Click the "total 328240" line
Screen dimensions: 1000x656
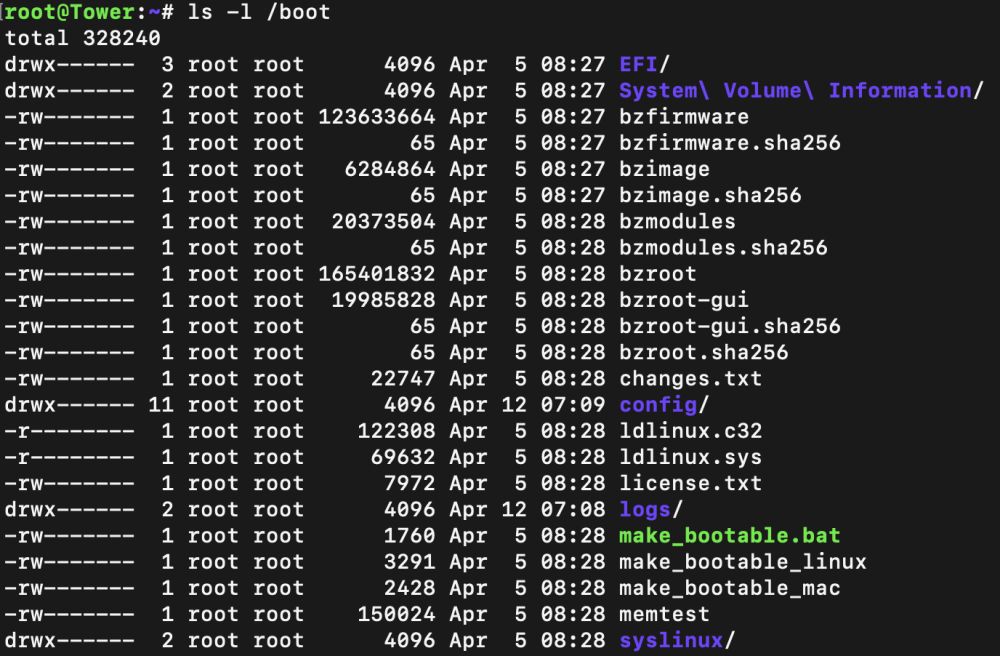[82, 38]
